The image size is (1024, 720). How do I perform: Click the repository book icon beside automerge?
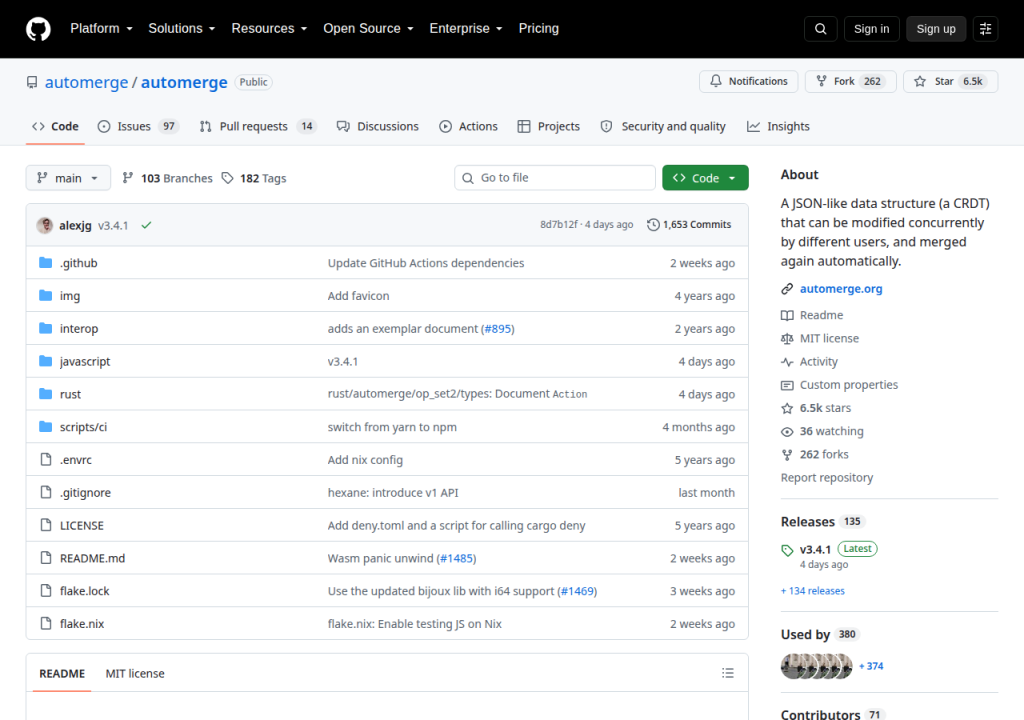(x=32, y=82)
